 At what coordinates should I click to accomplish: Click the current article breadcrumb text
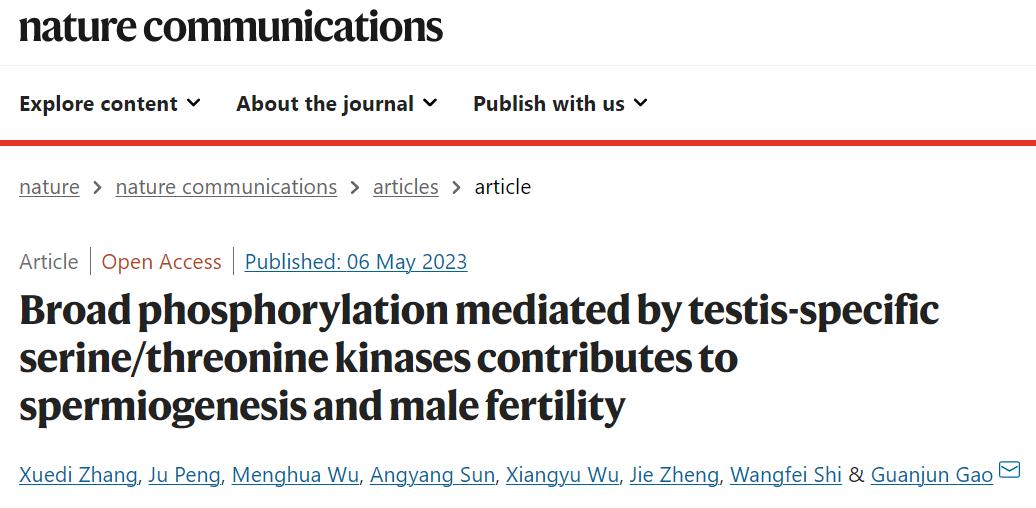point(502,187)
